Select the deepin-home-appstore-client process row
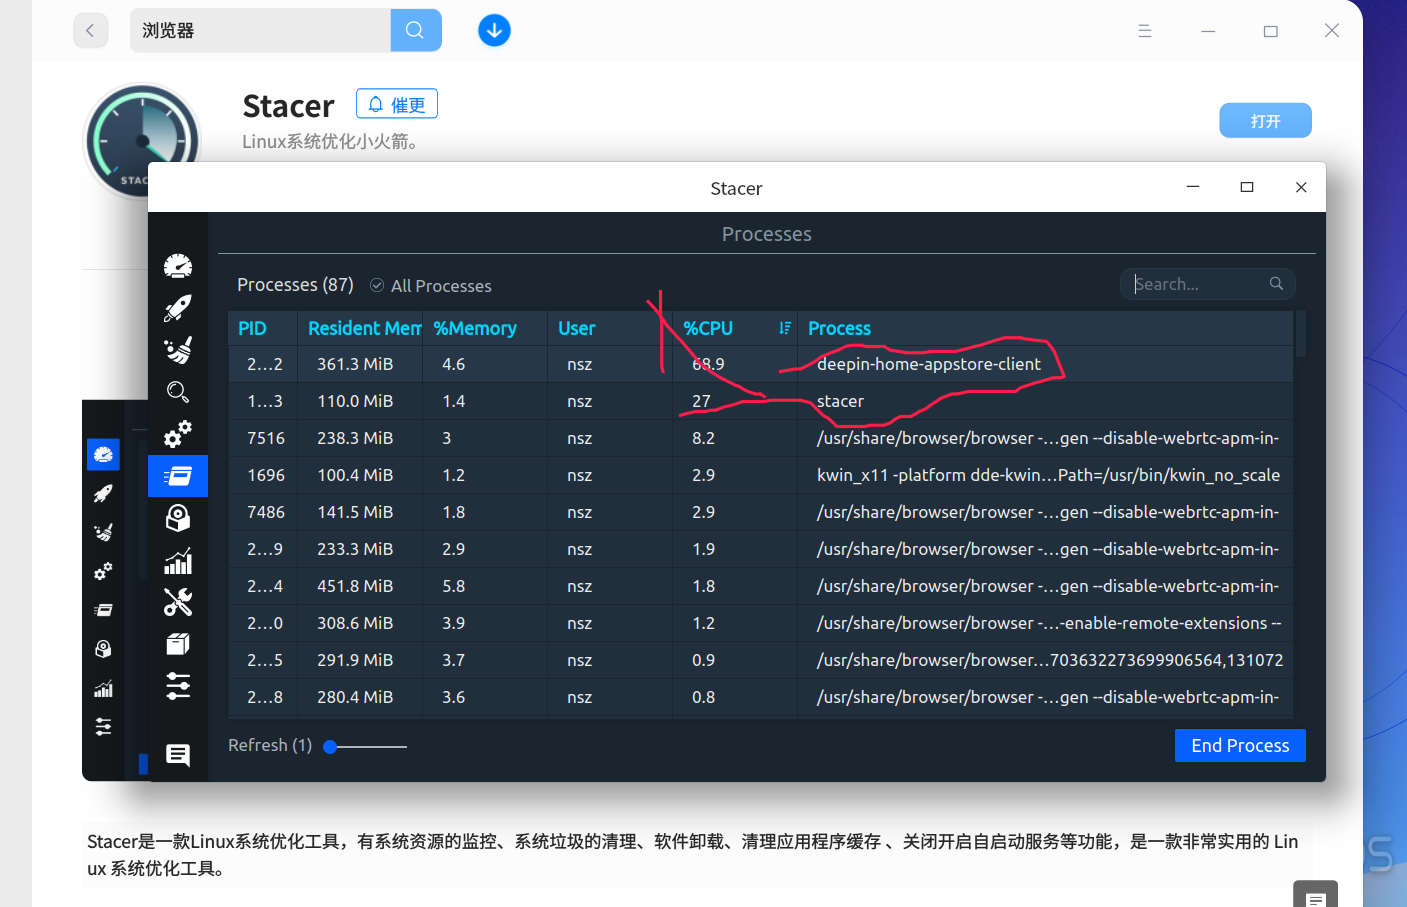This screenshot has height=907, width=1407. [760, 364]
